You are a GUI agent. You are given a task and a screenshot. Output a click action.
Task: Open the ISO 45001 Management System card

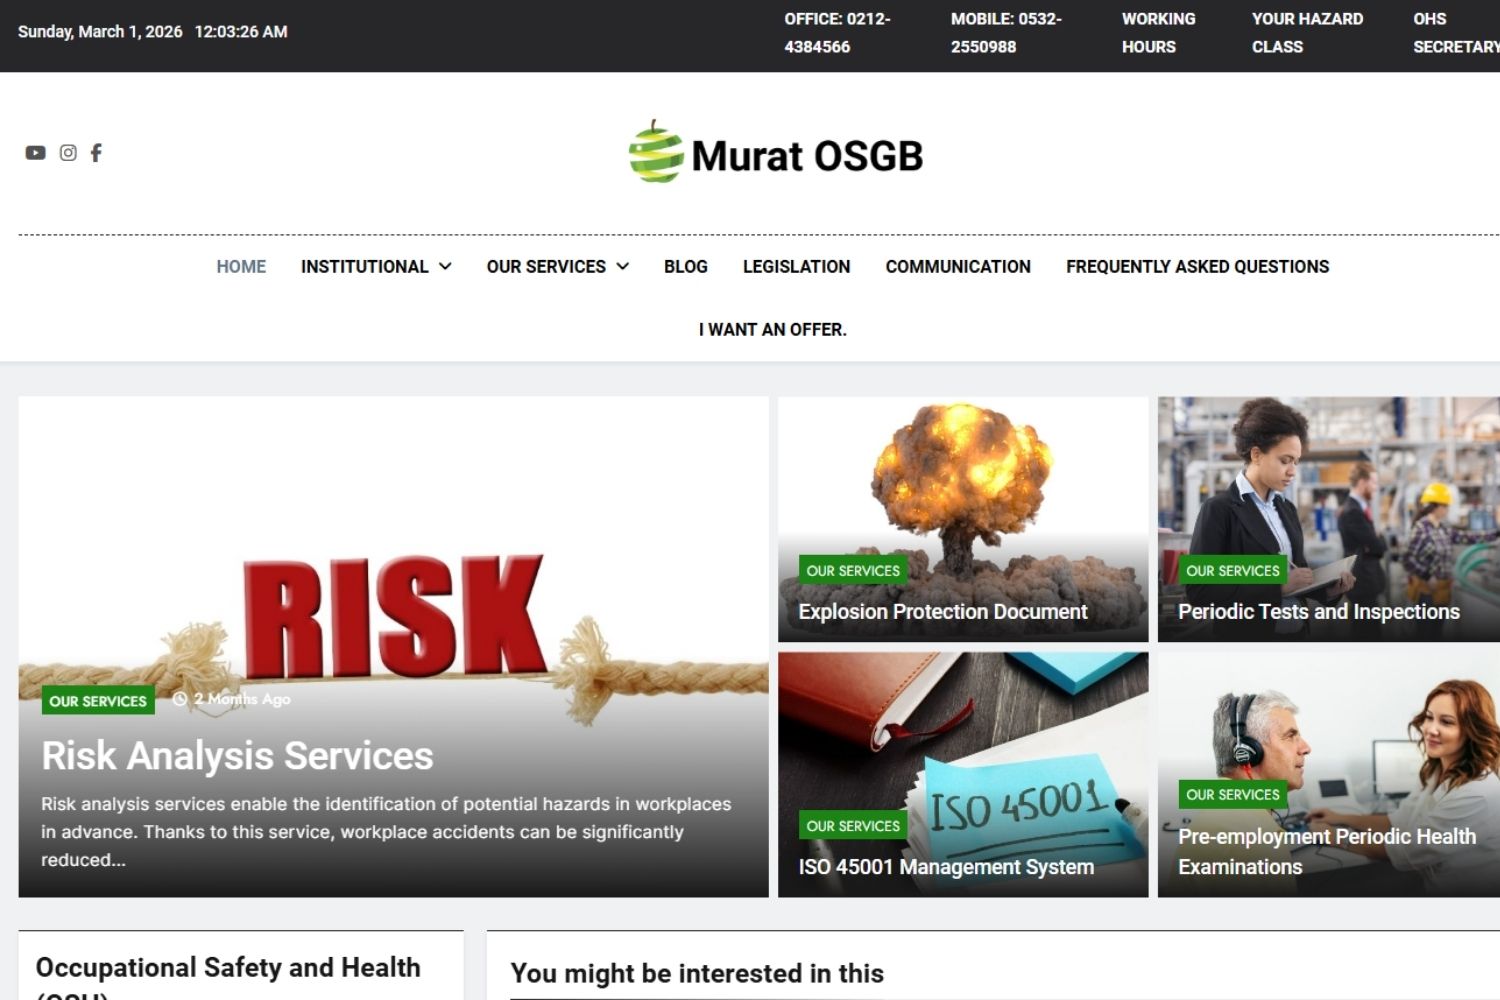coord(945,867)
